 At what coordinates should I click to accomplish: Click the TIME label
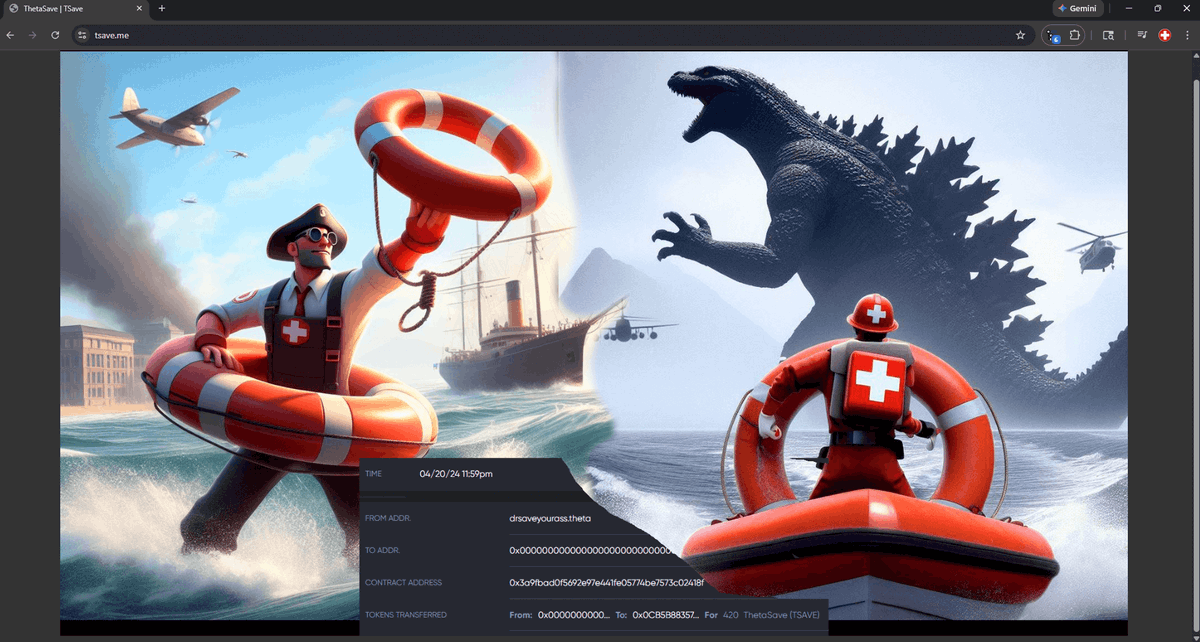pyautogui.click(x=373, y=474)
